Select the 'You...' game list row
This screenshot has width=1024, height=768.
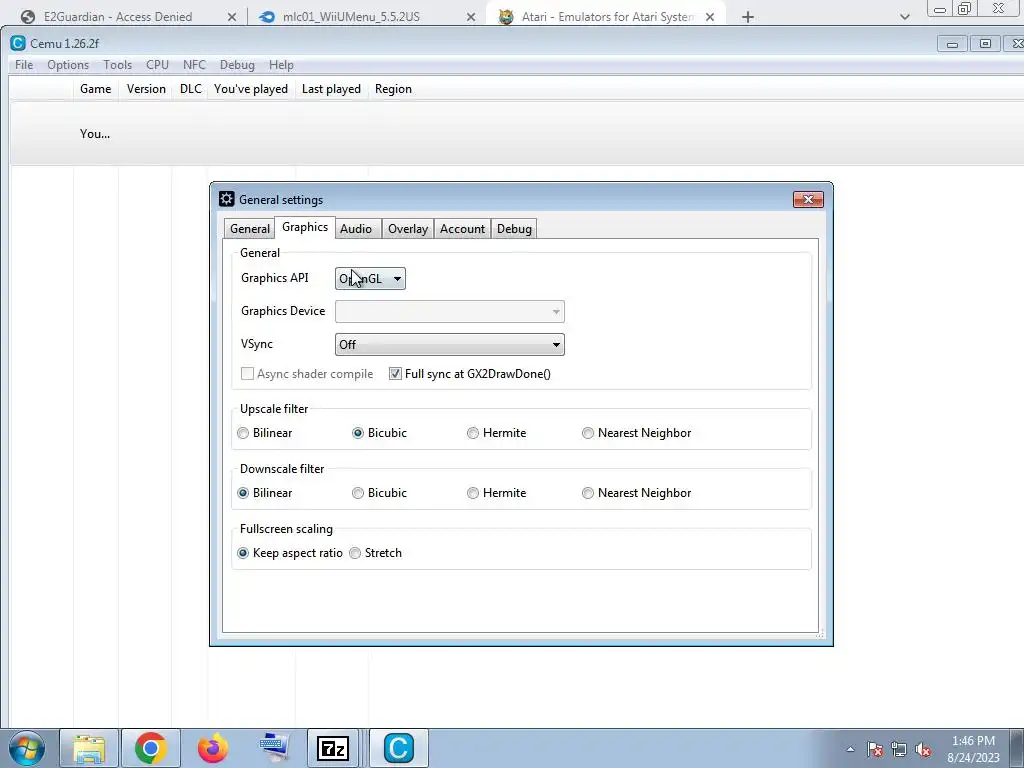[x=516, y=134]
